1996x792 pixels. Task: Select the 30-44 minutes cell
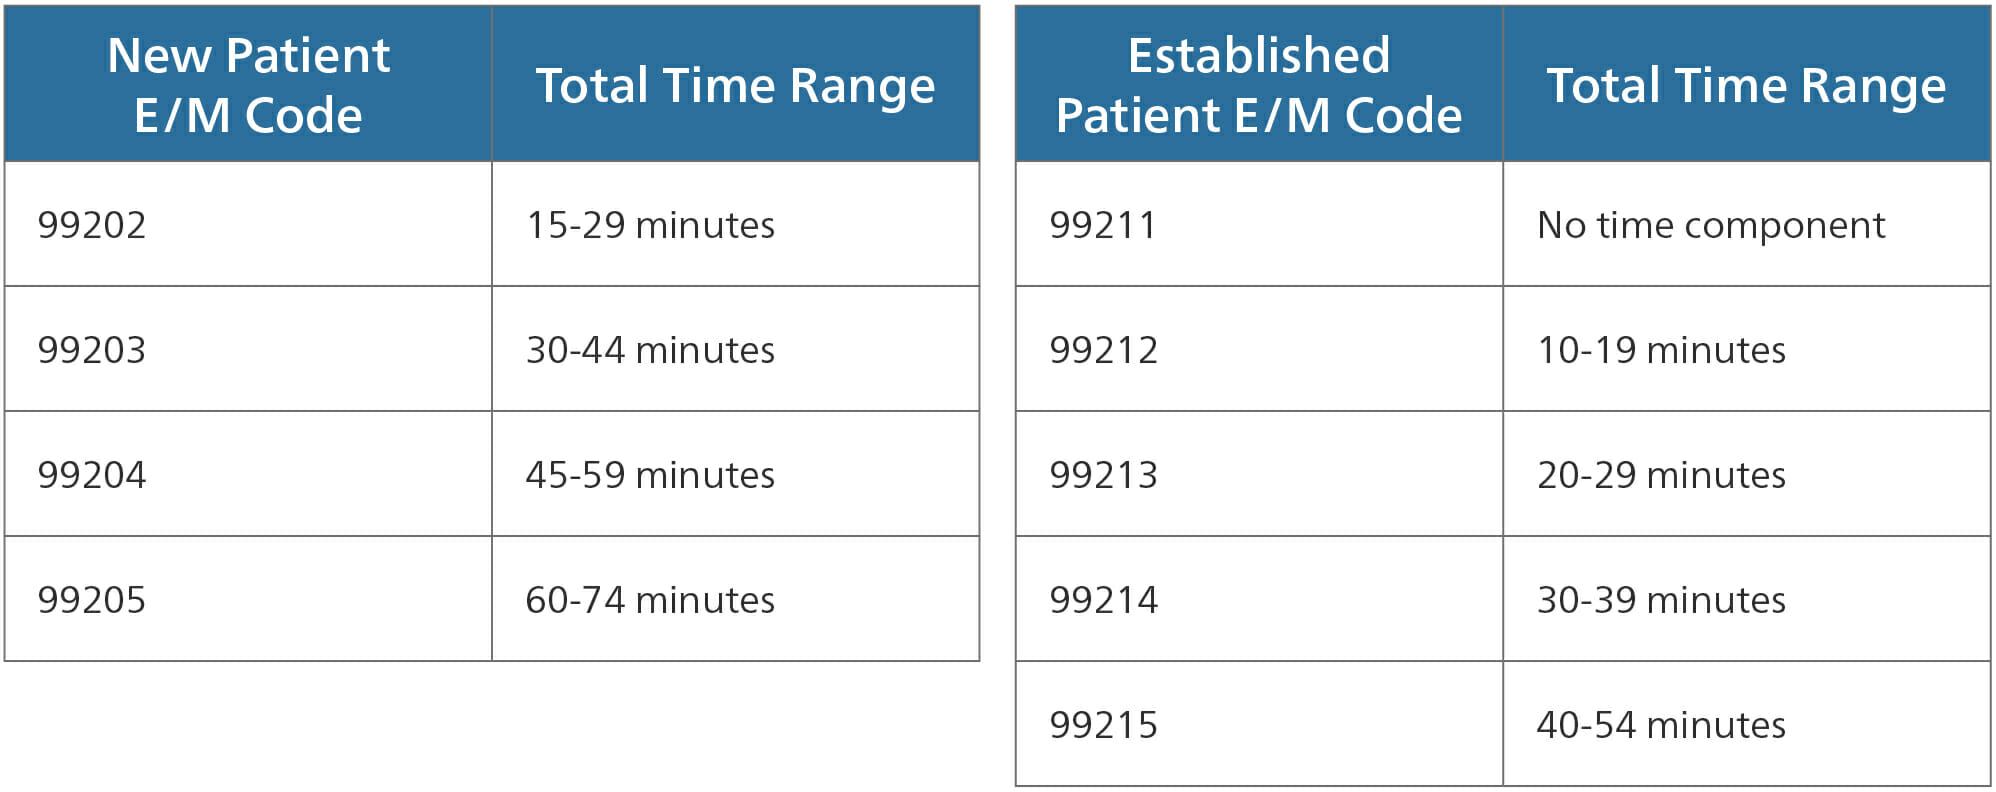click(x=650, y=350)
